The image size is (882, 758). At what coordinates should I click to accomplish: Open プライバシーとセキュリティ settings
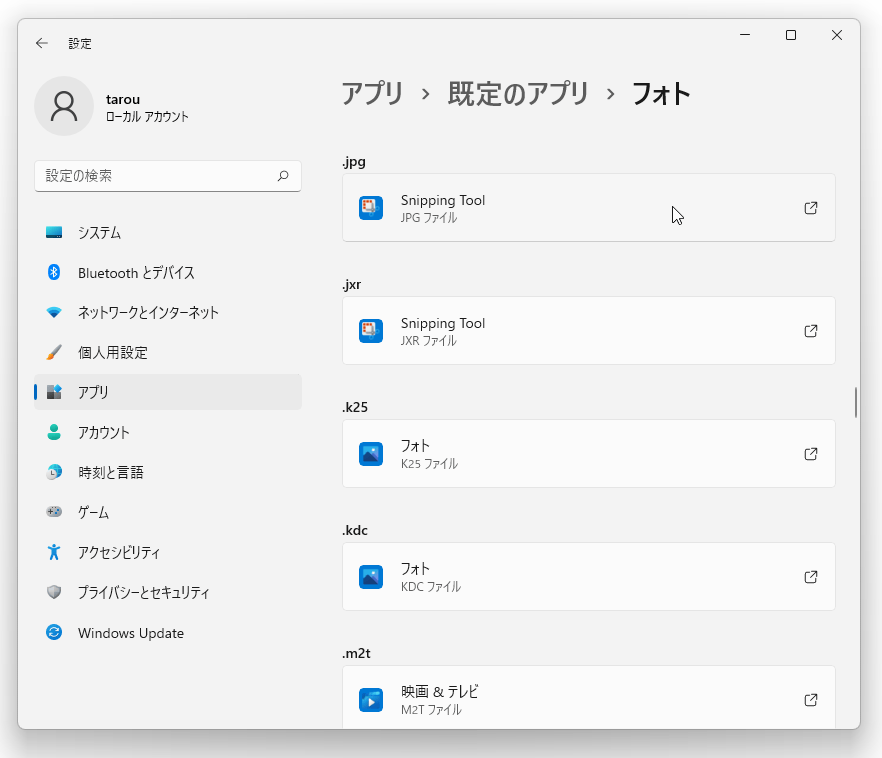(x=168, y=592)
